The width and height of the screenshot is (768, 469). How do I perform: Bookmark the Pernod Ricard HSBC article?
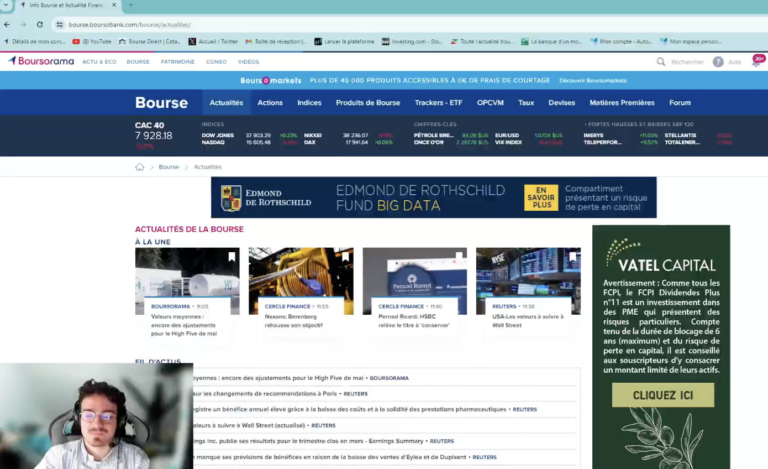pos(459,257)
